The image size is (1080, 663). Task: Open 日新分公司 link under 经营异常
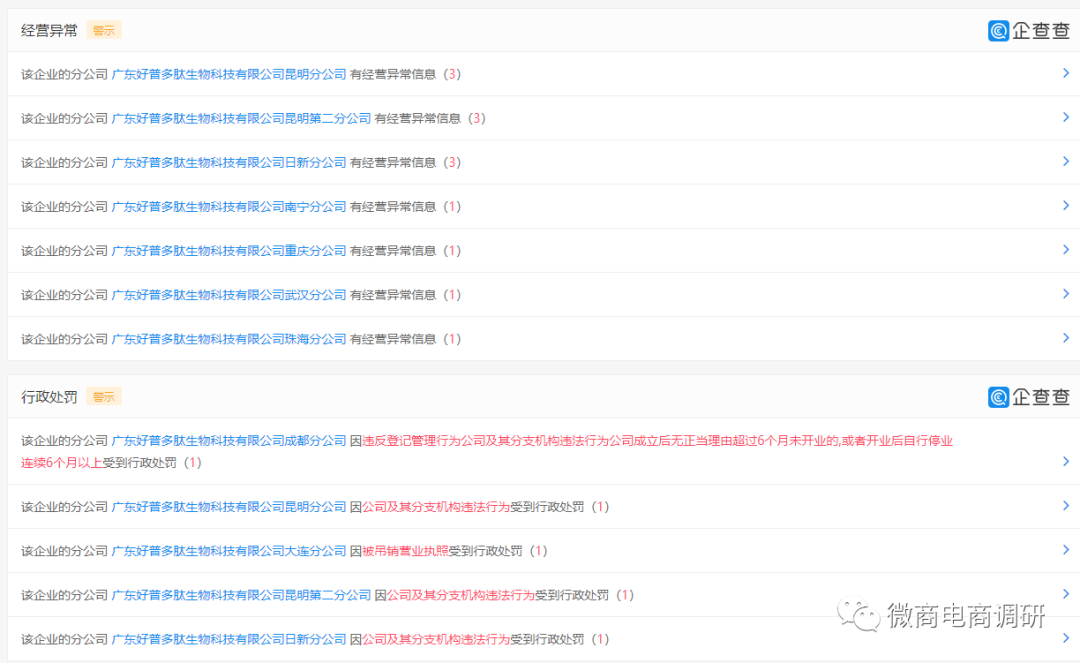229,162
